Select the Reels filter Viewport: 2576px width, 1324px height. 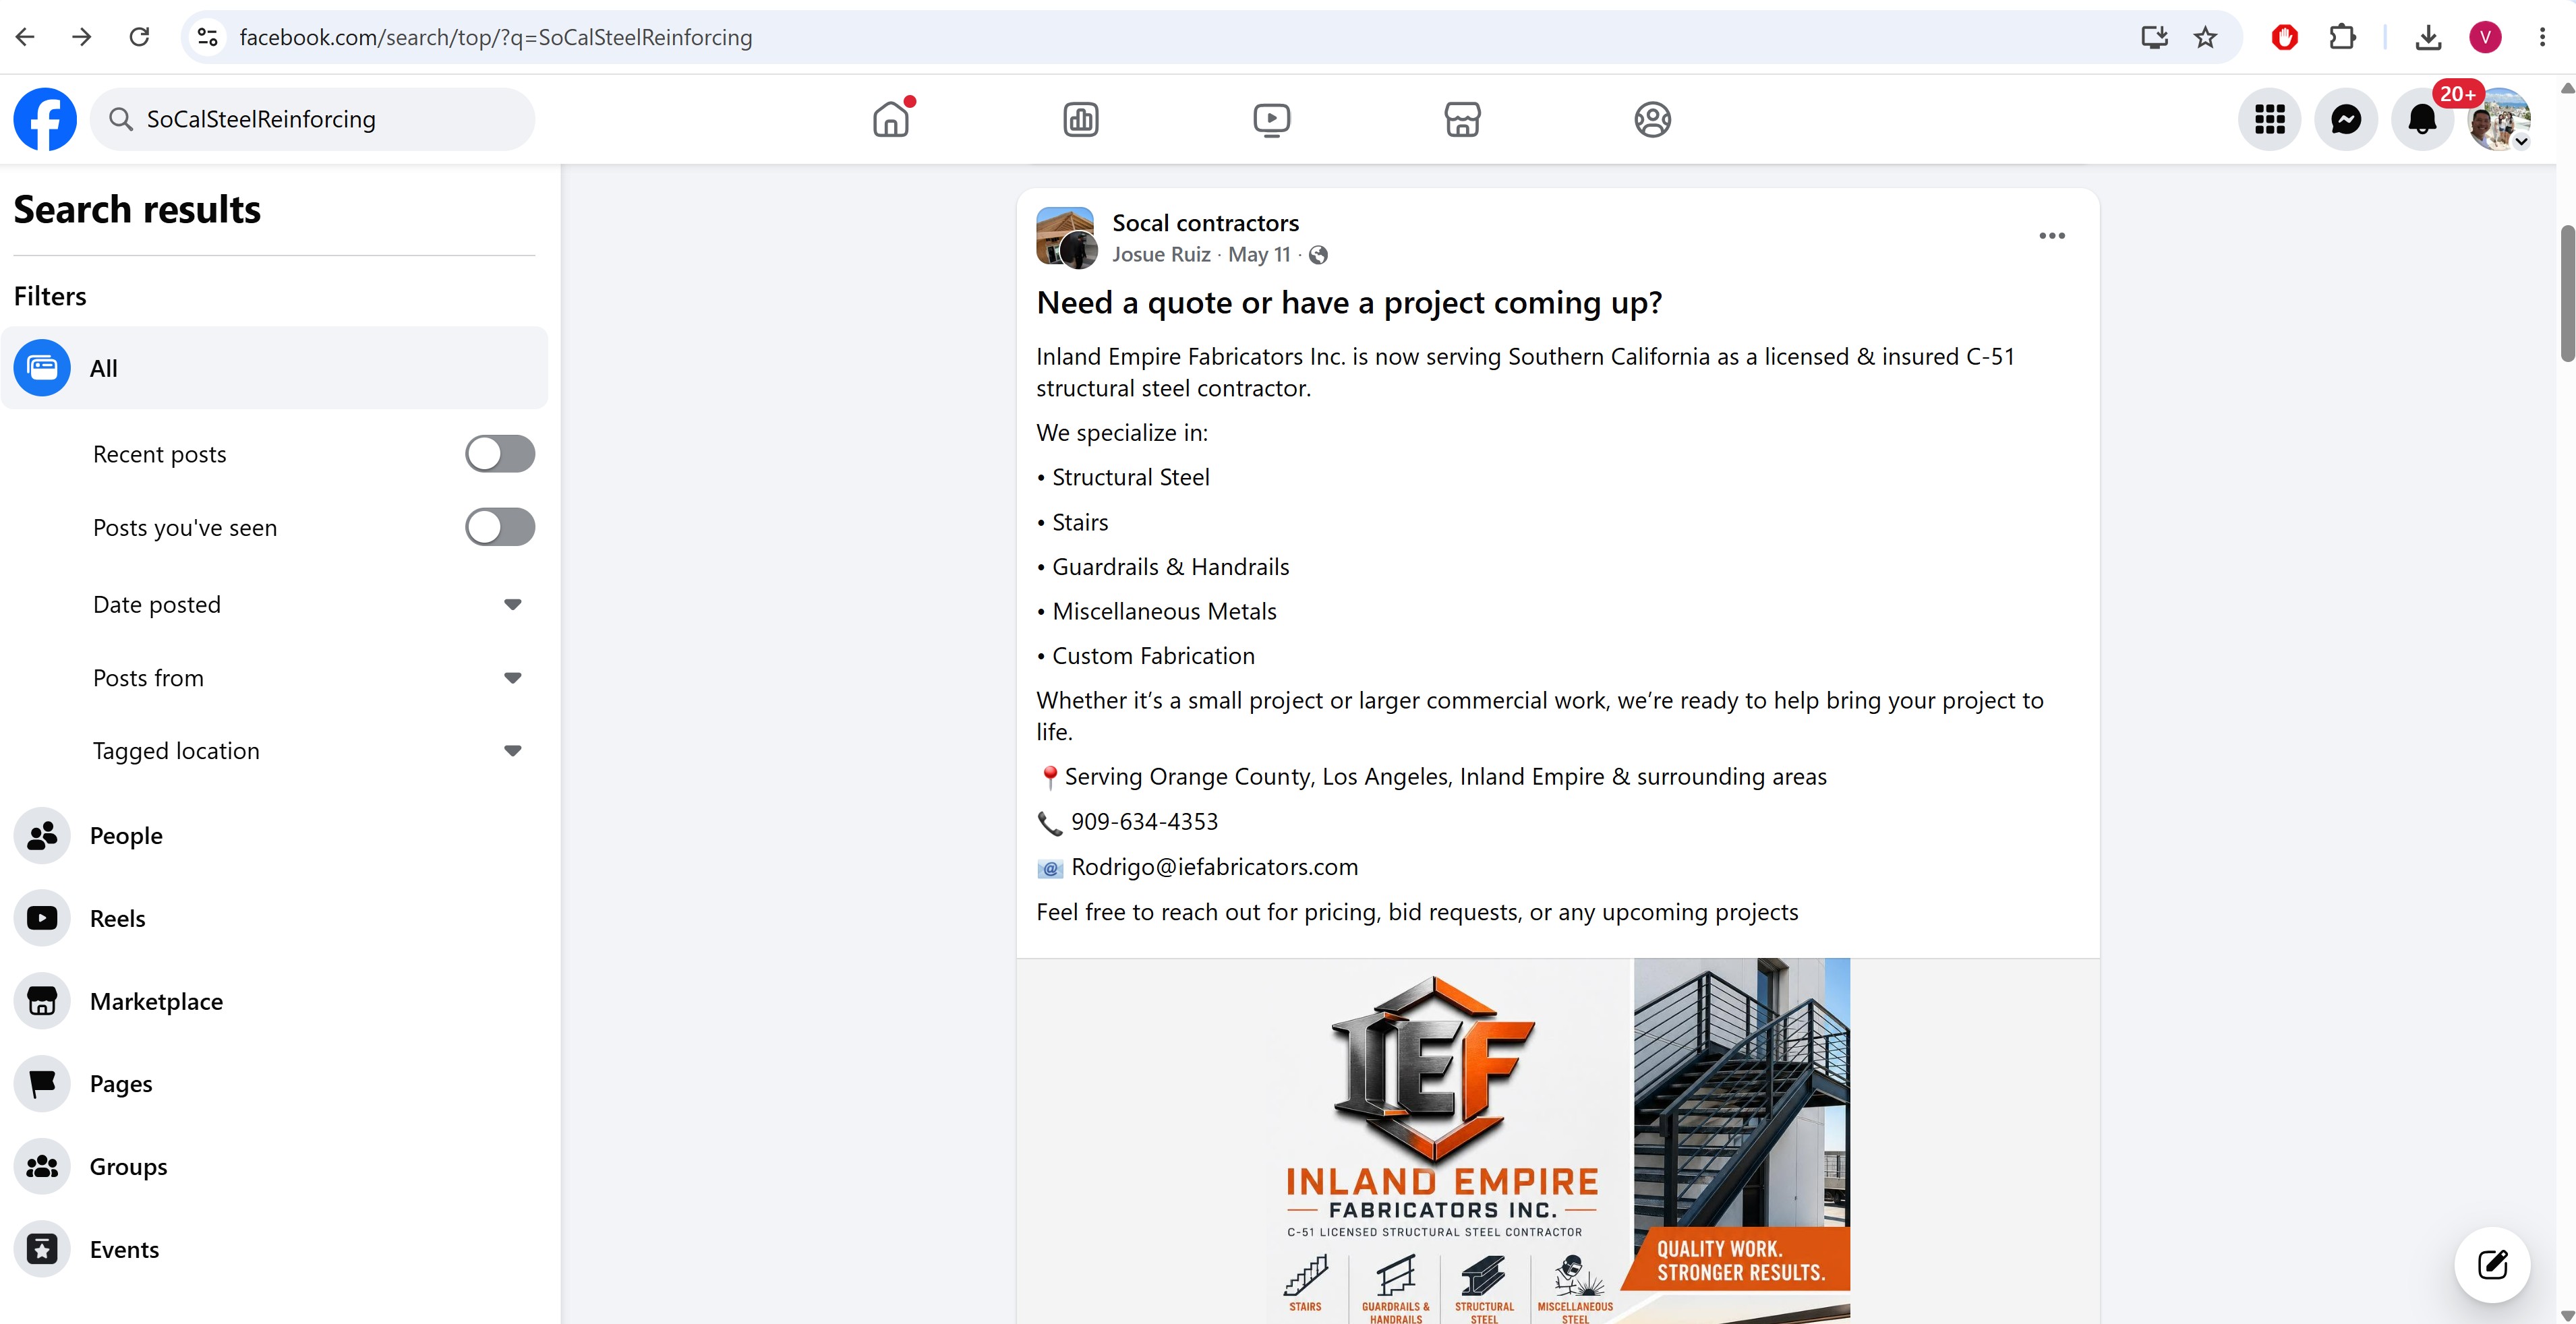point(274,918)
